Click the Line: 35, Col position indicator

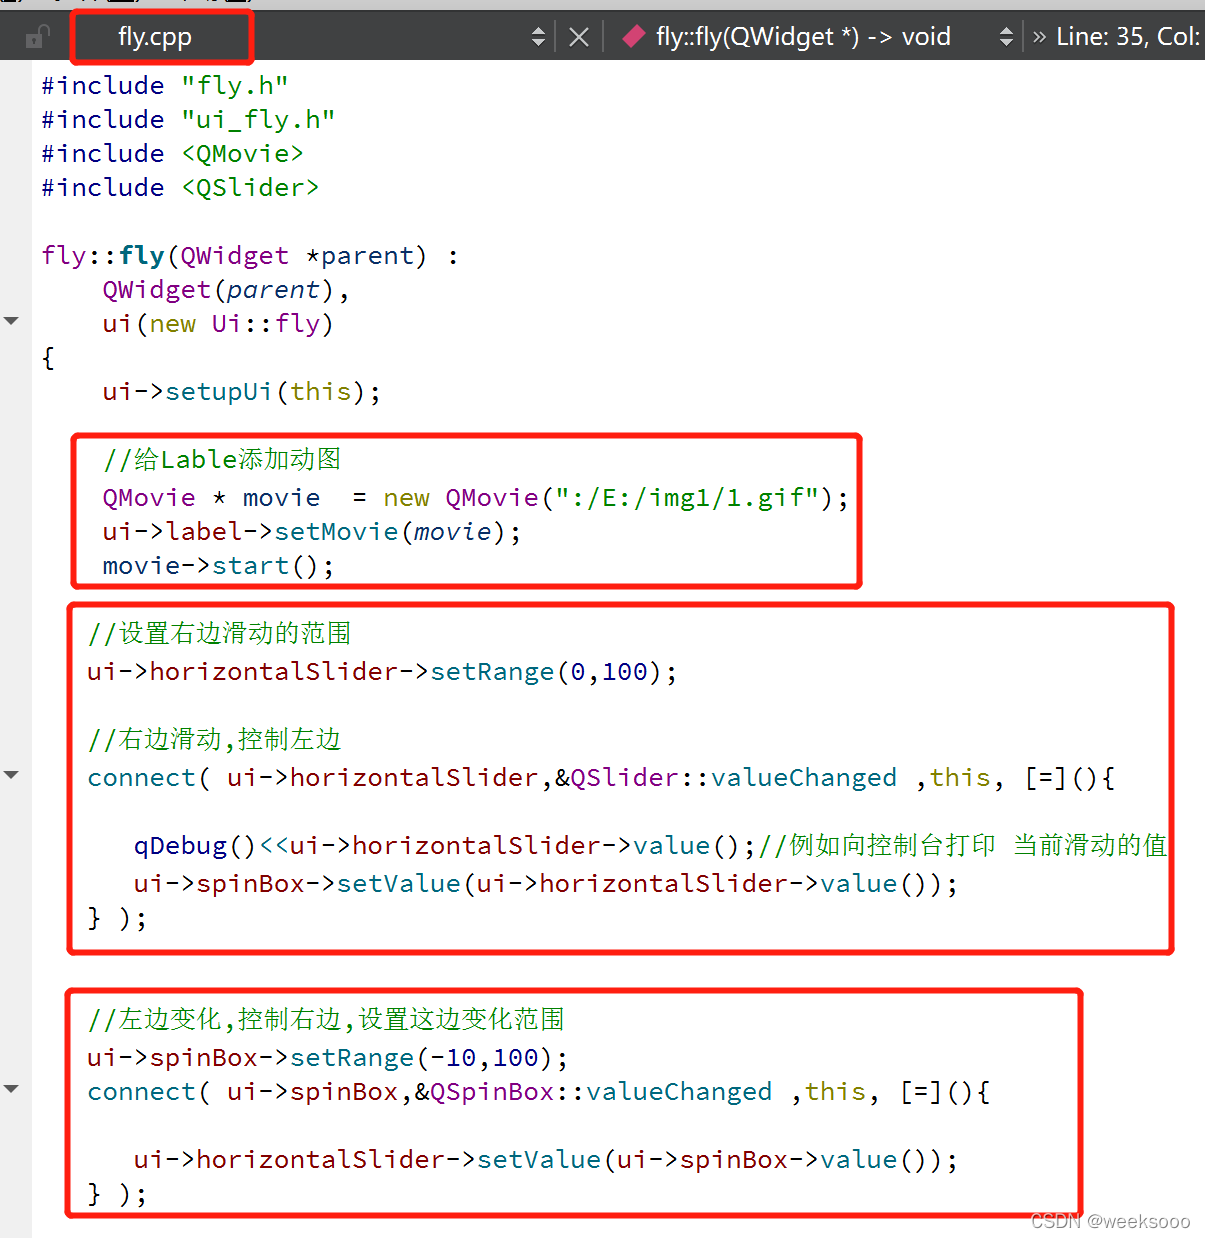1128,37
